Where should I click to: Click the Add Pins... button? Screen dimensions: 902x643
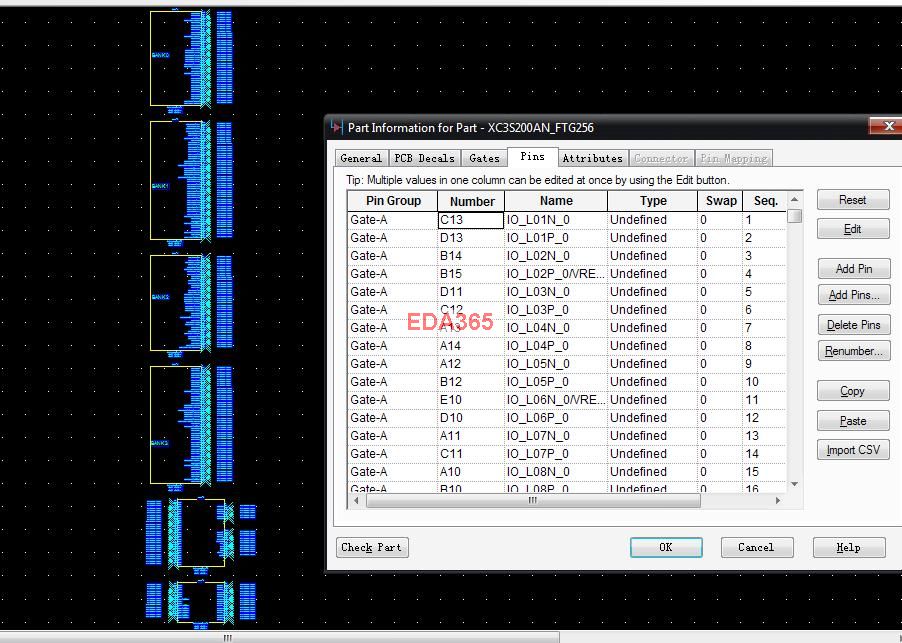tap(854, 295)
